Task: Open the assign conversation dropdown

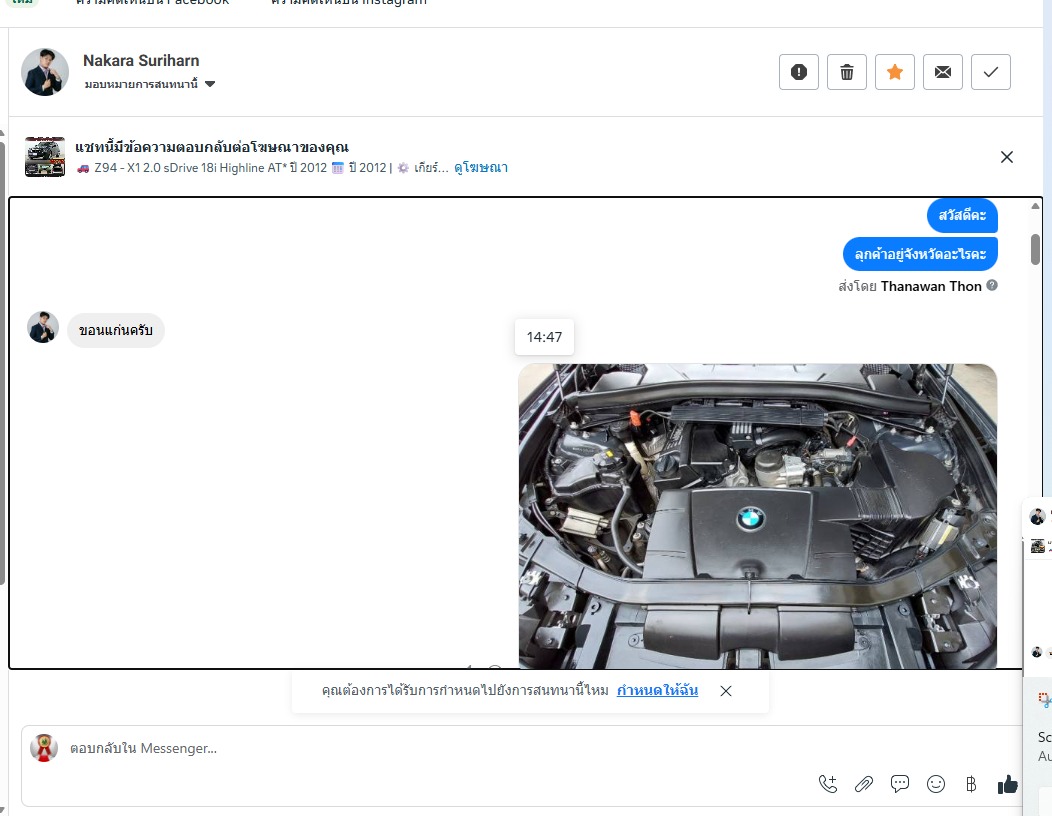Action: [150, 84]
